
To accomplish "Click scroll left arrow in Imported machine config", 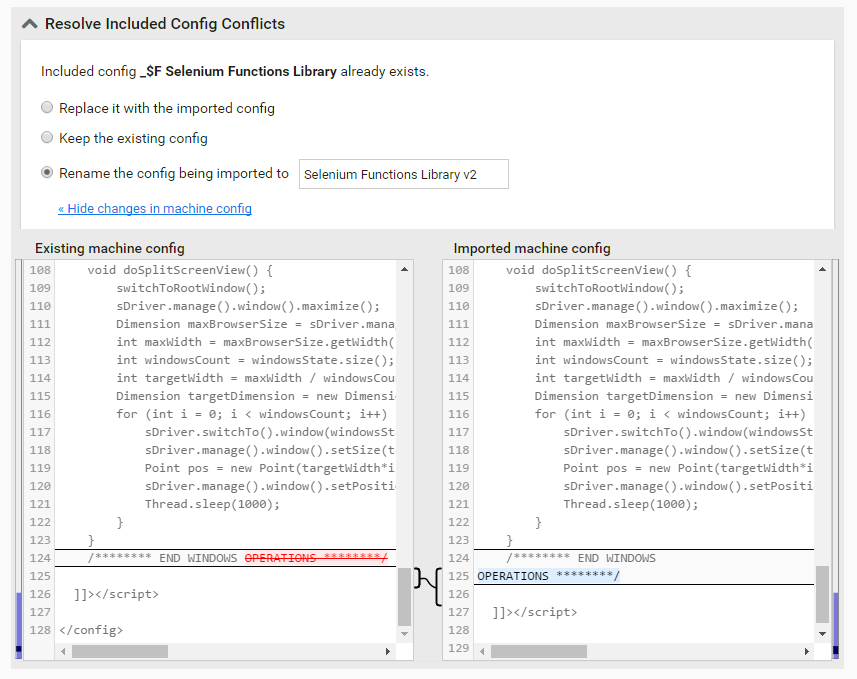I will [x=482, y=651].
